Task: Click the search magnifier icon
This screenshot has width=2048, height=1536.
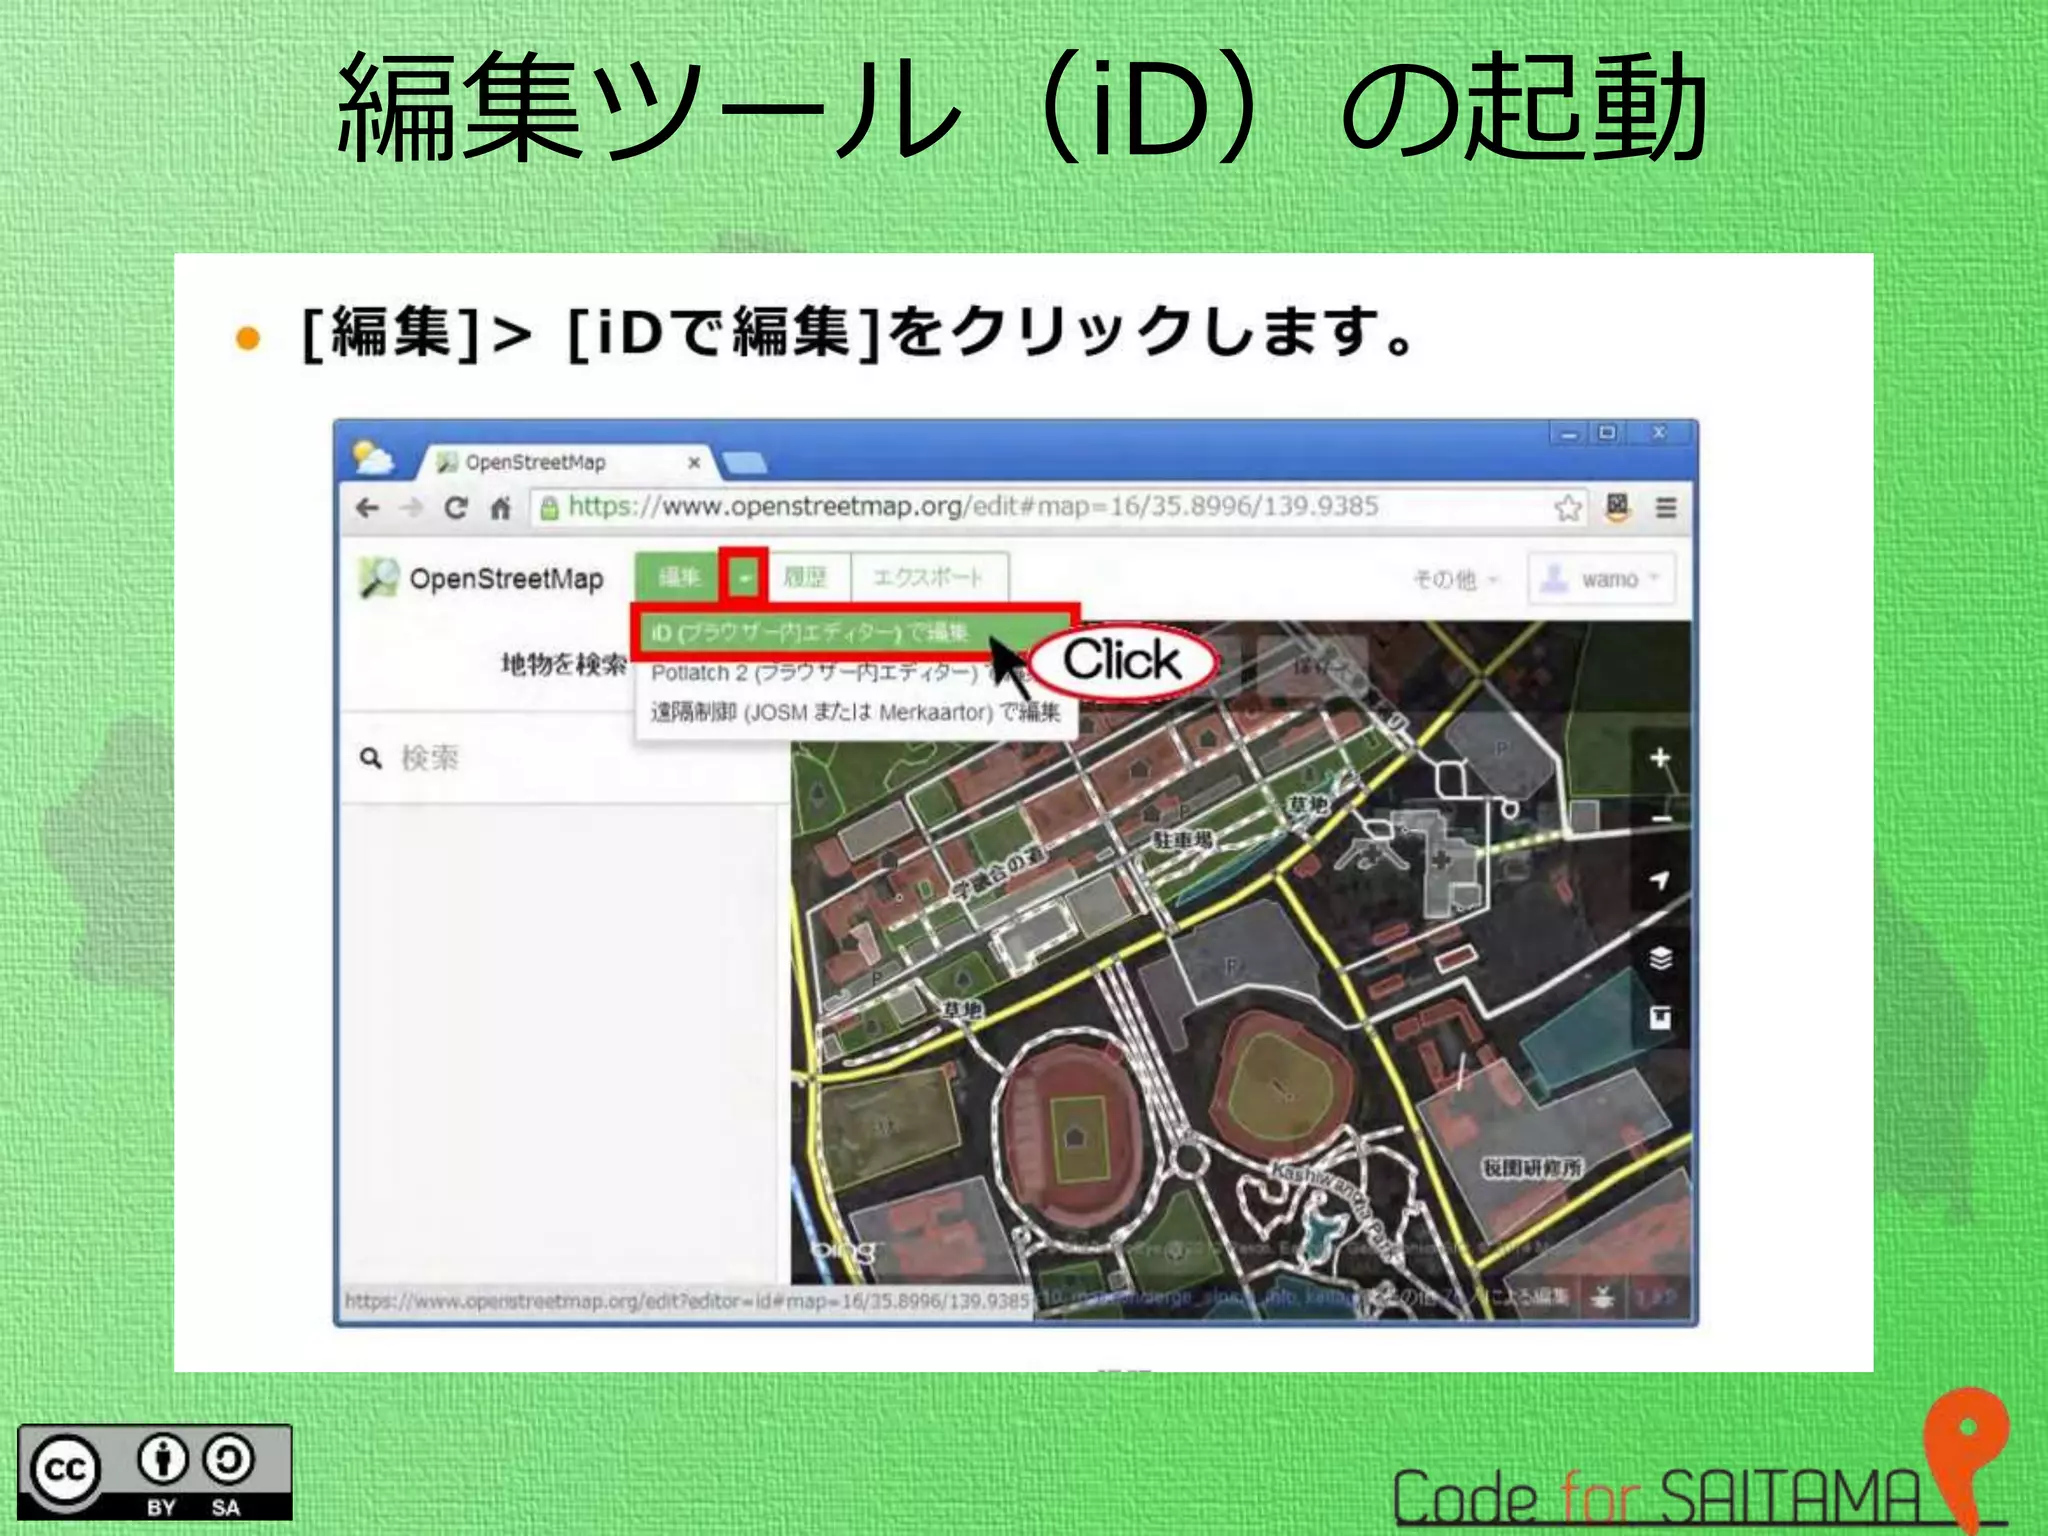Action: [371, 759]
